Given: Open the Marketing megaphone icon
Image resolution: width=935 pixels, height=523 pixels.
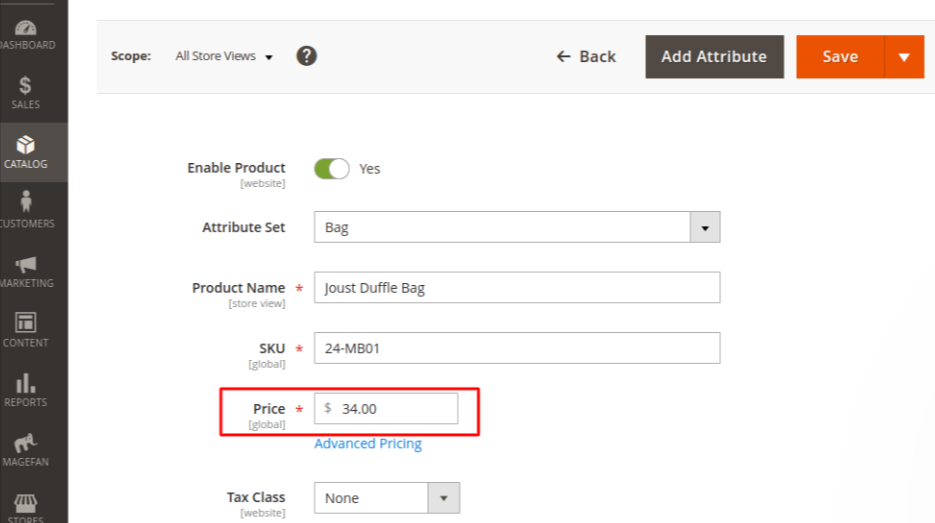Looking at the screenshot, I should pyautogui.click(x=26, y=265).
